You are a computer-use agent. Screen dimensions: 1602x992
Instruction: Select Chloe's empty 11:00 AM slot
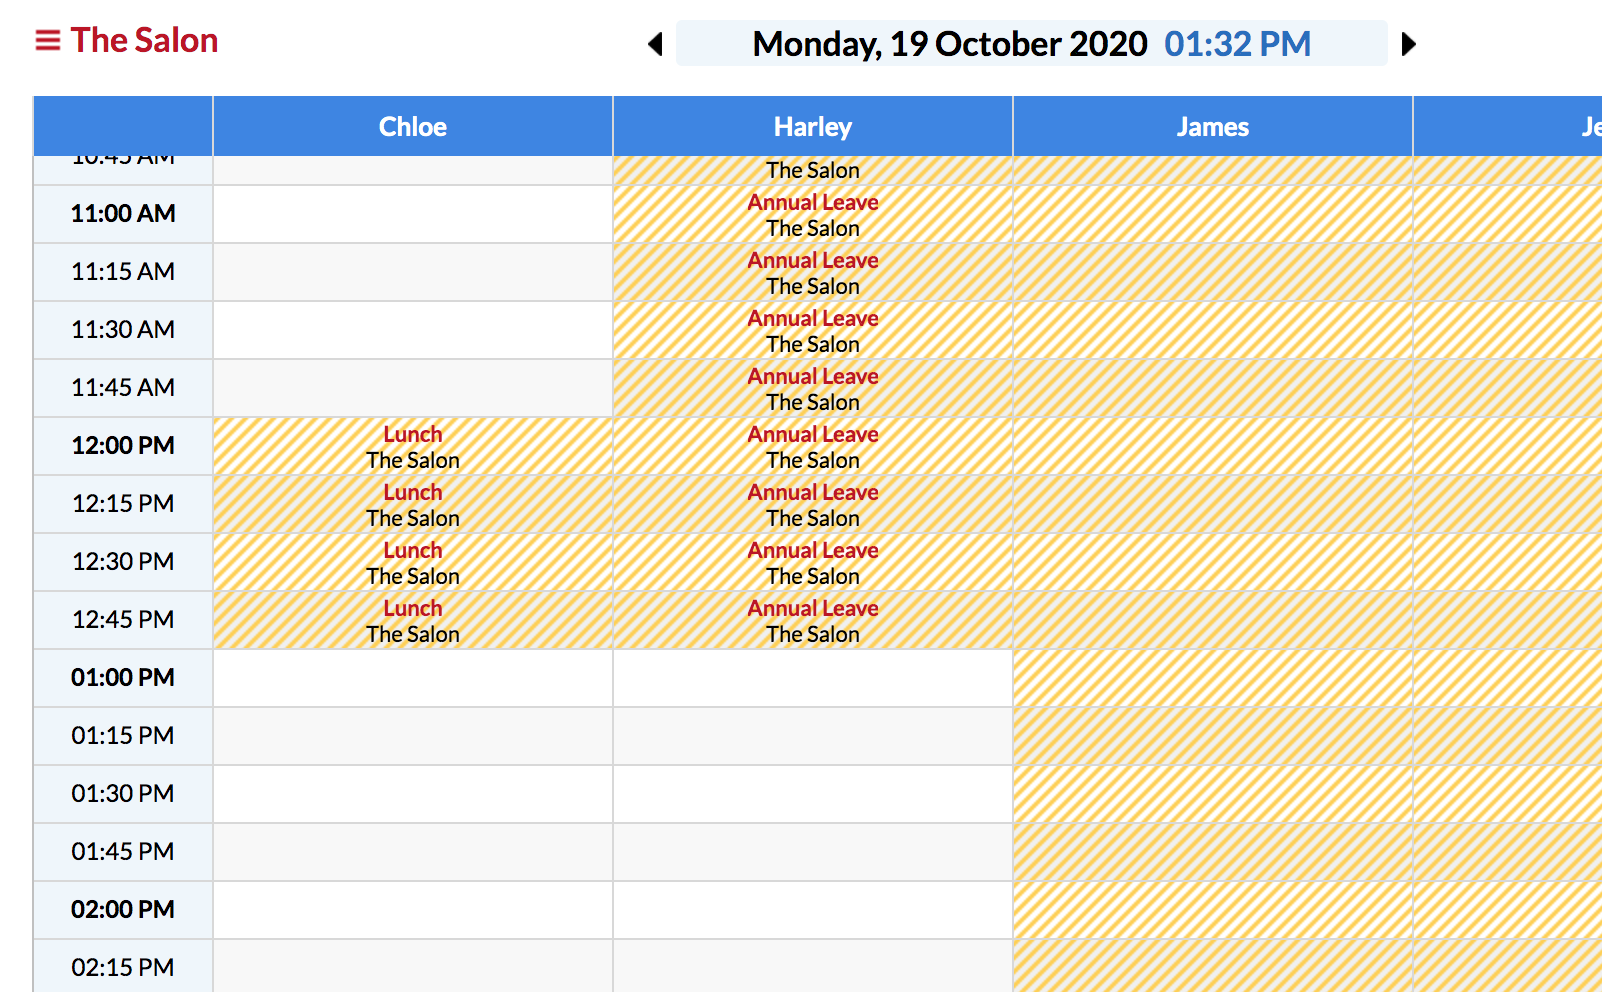click(x=413, y=214)
